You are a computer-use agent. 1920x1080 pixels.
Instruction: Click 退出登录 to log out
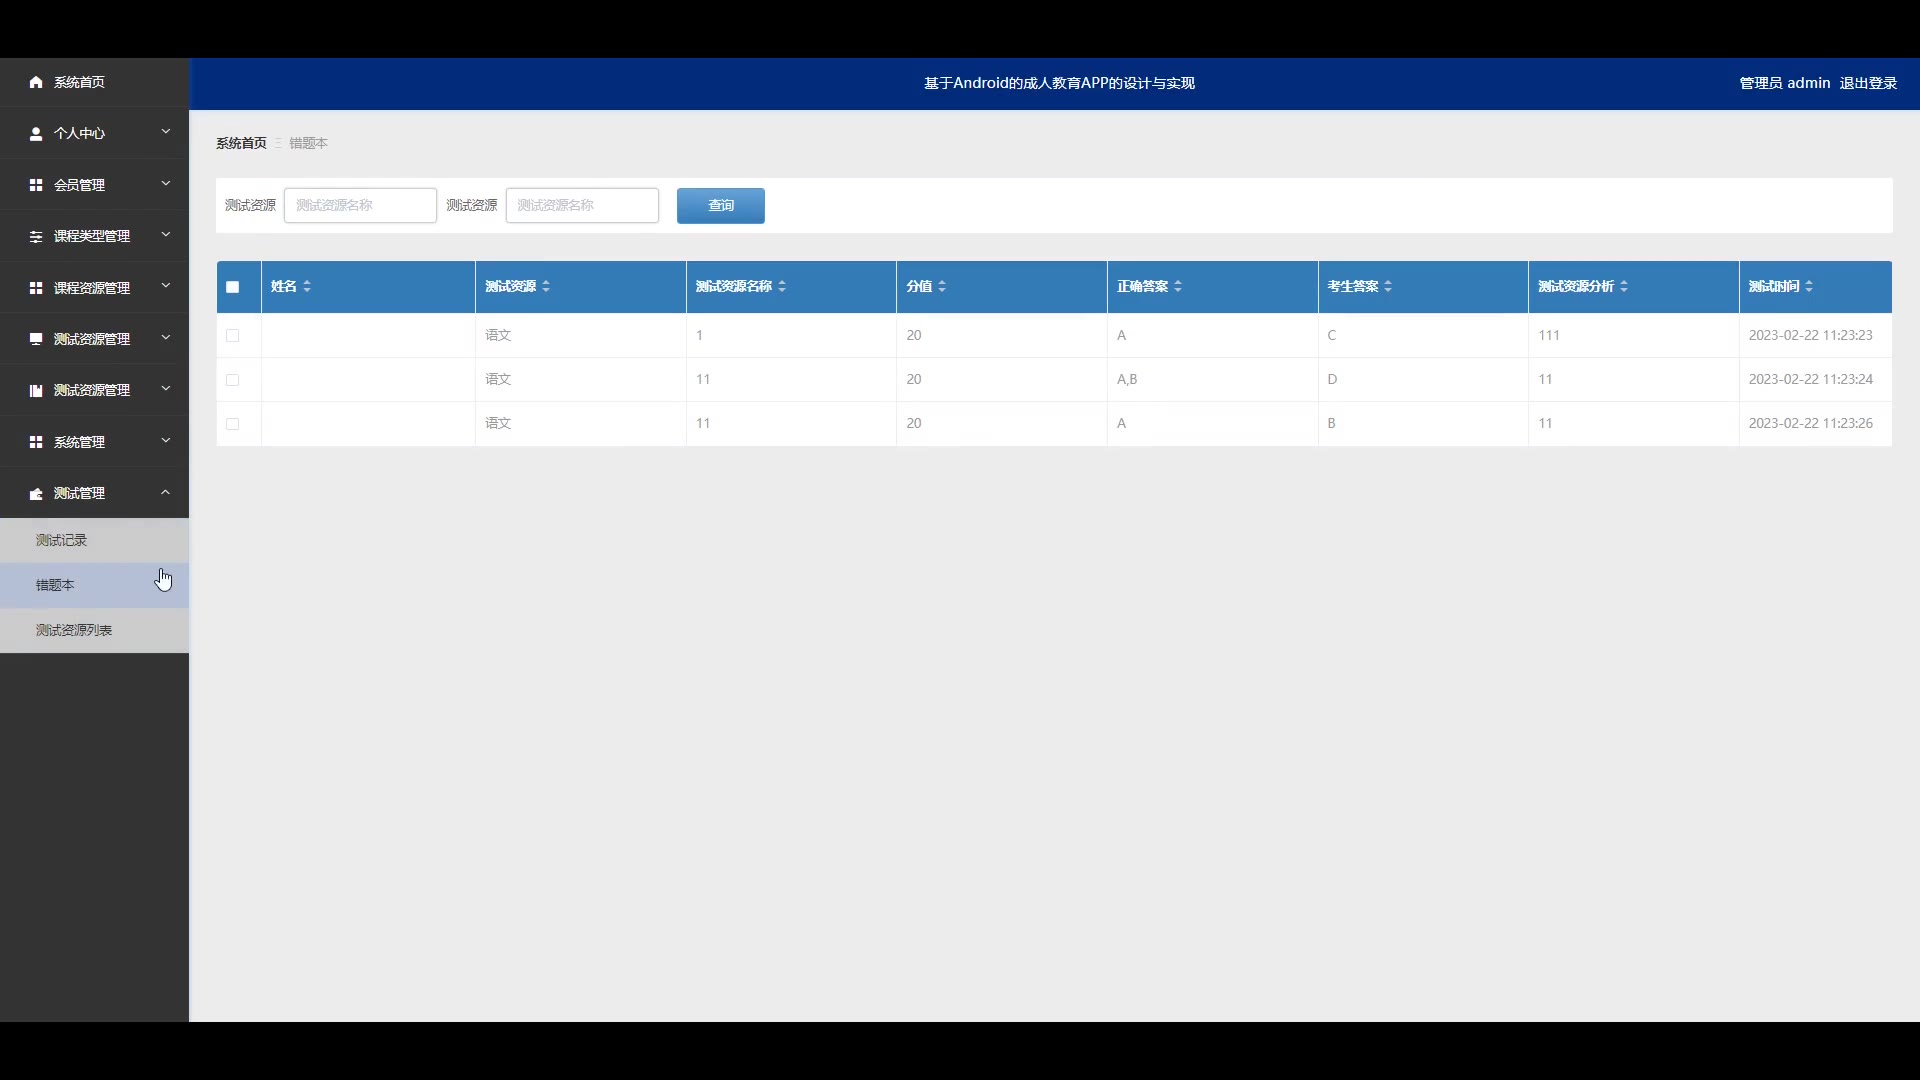(x=1868, y=83)
